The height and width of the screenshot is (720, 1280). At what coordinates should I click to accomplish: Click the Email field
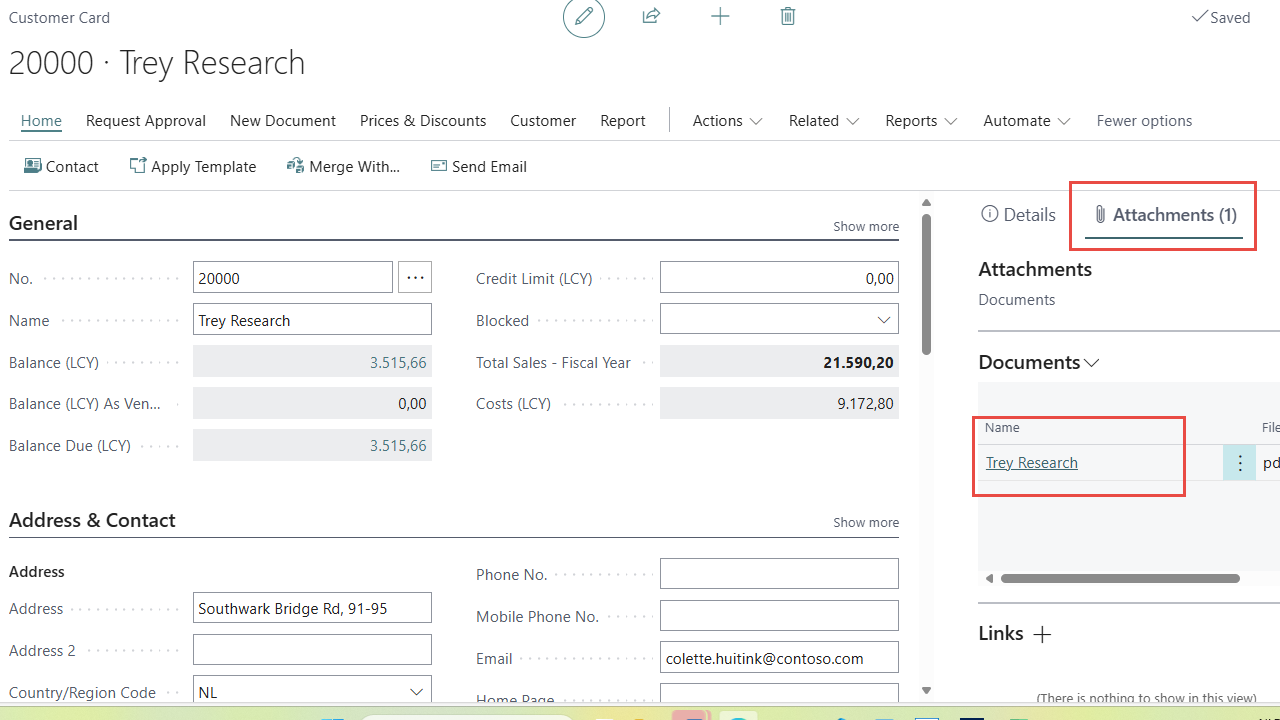tap(779, 658)
